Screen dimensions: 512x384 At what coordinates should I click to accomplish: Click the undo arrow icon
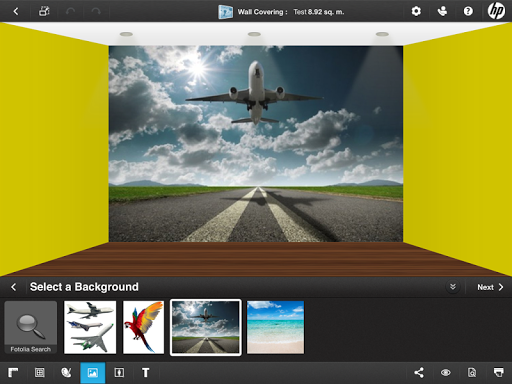point(70,11)
